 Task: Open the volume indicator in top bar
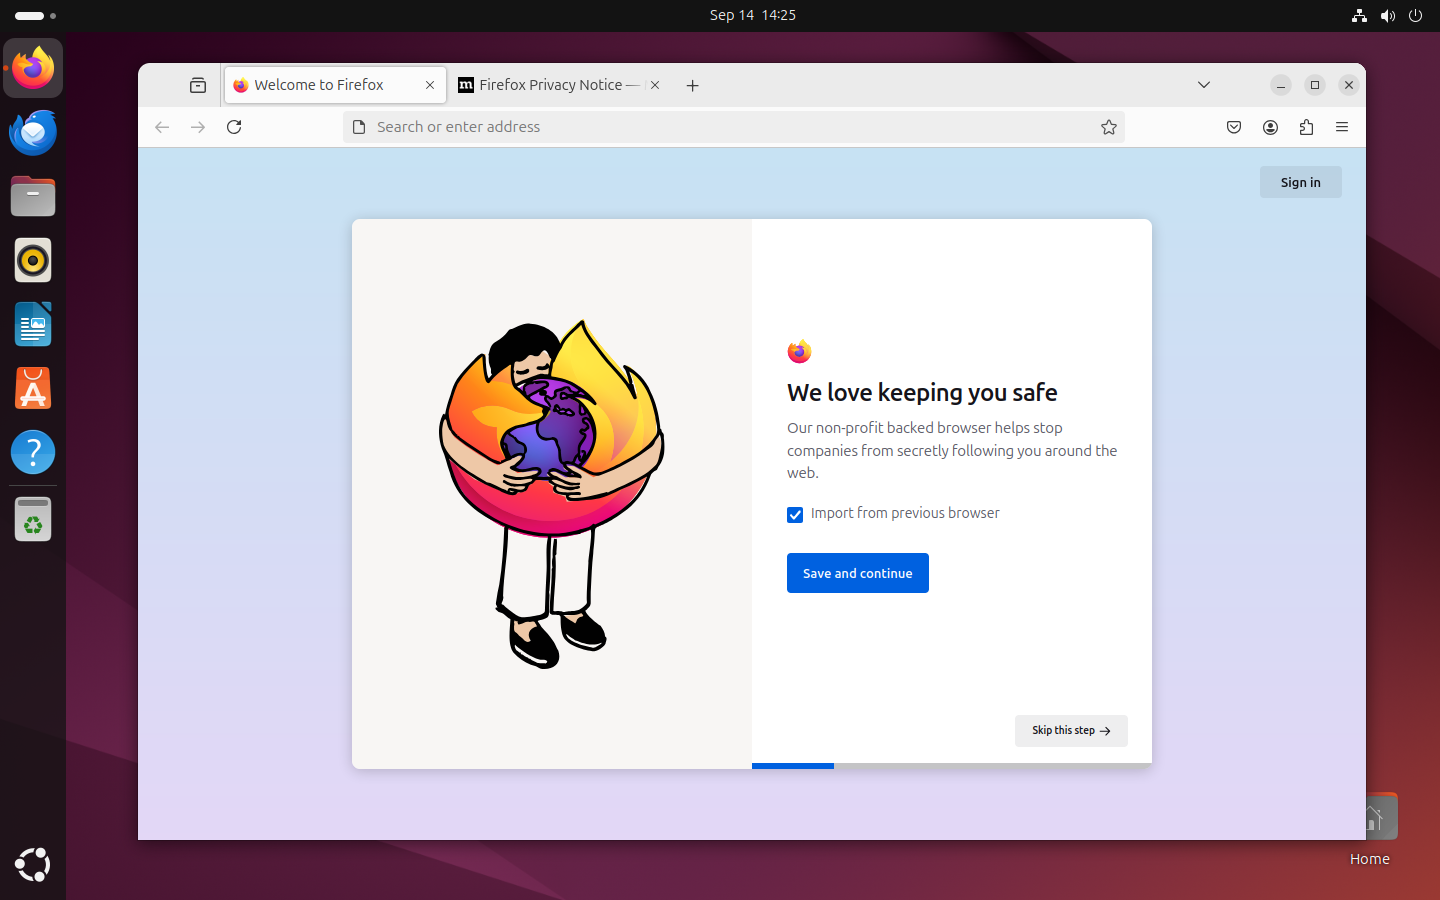(x=1387, y=15)
